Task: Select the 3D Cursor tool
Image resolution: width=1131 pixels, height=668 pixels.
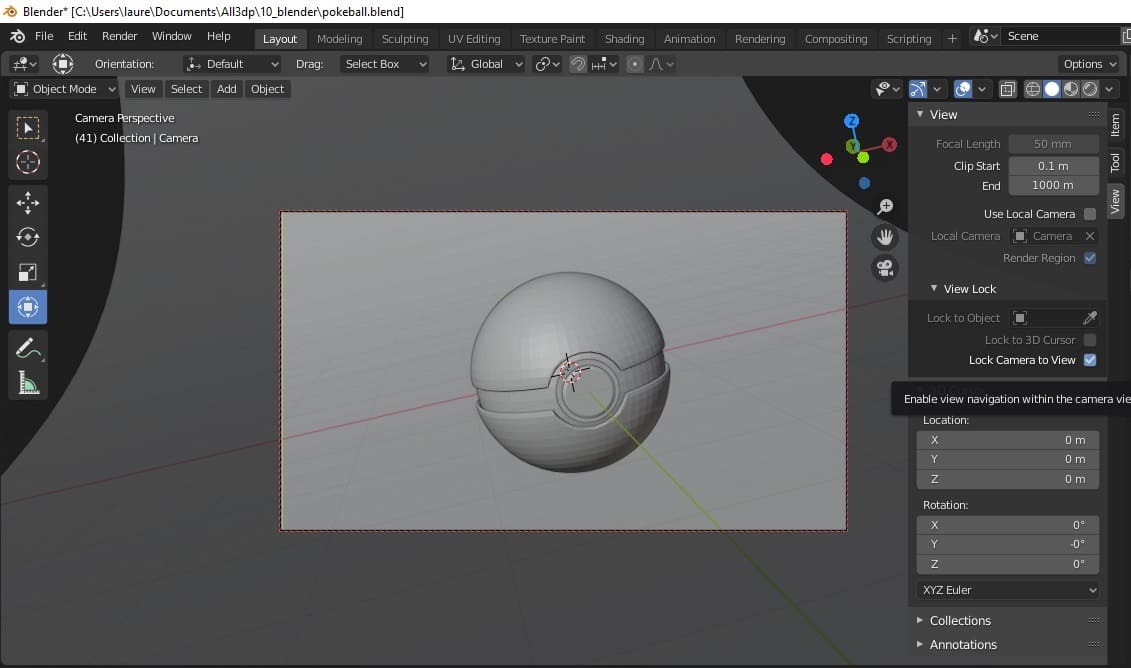Action: coord(28,162)
